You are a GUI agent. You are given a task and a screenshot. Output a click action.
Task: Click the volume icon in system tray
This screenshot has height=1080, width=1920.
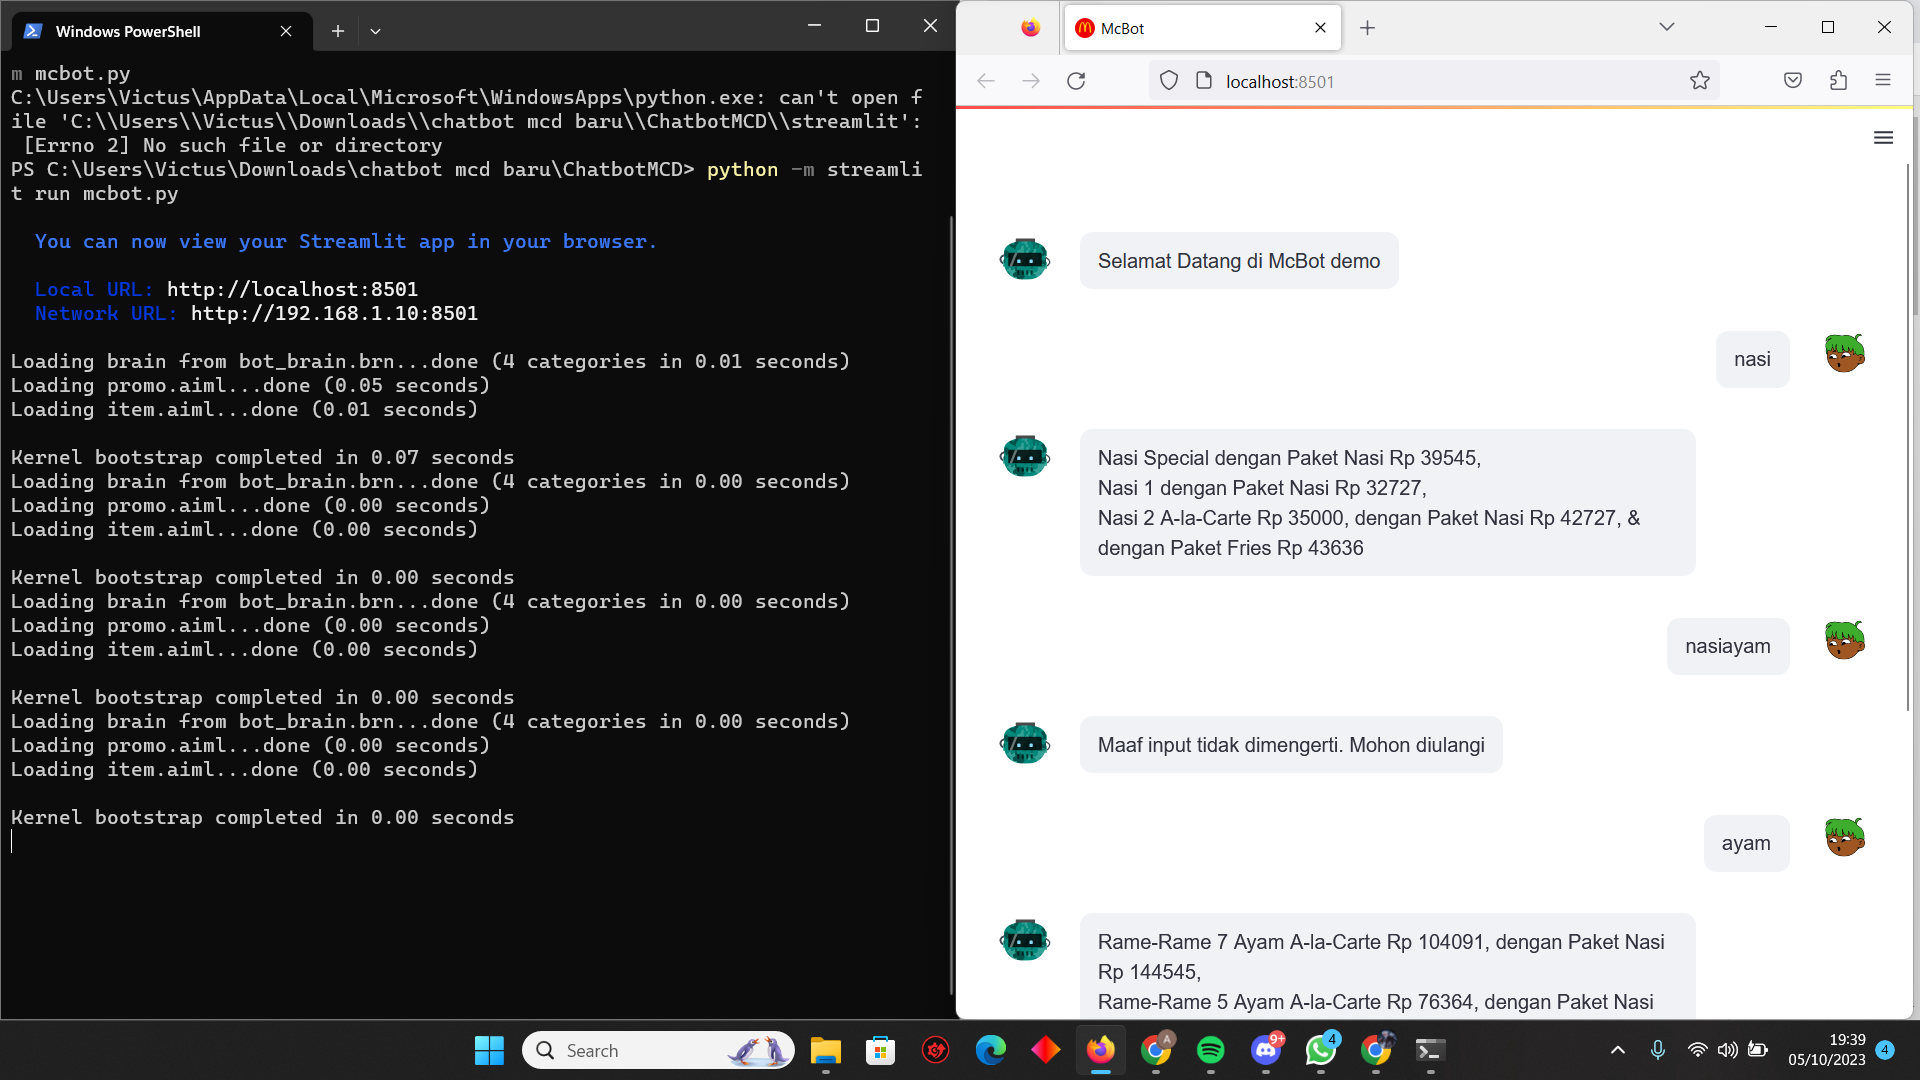pos(1727,1050)
